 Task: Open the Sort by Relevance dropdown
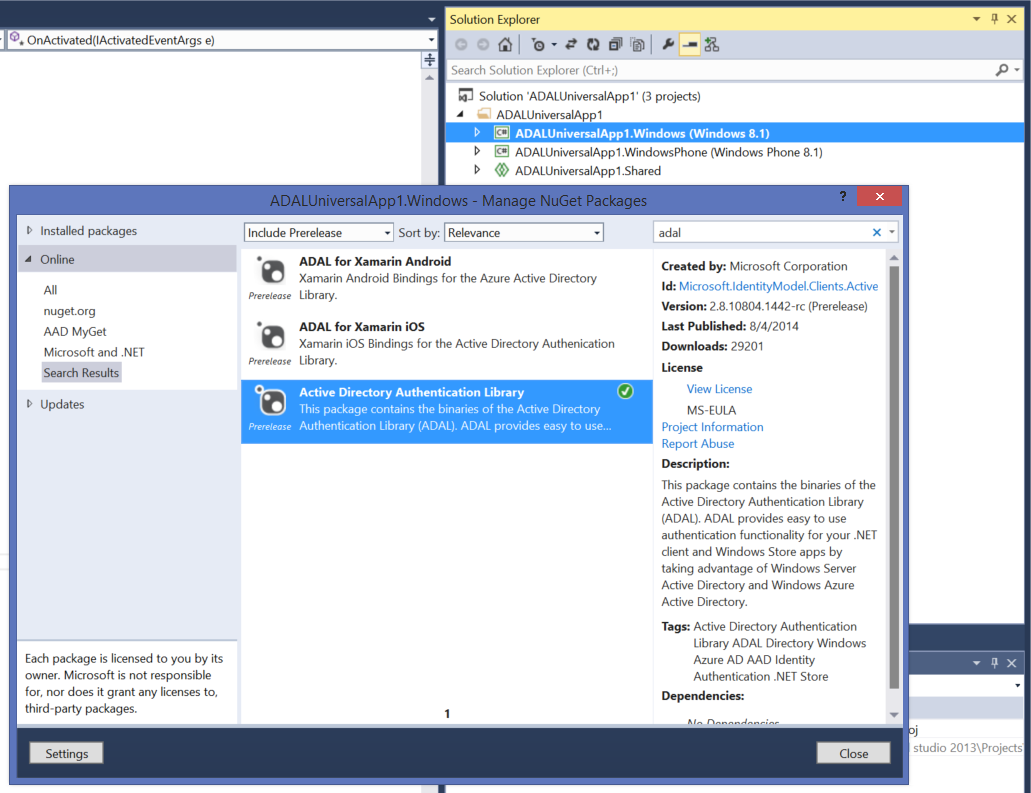point(523,233)
